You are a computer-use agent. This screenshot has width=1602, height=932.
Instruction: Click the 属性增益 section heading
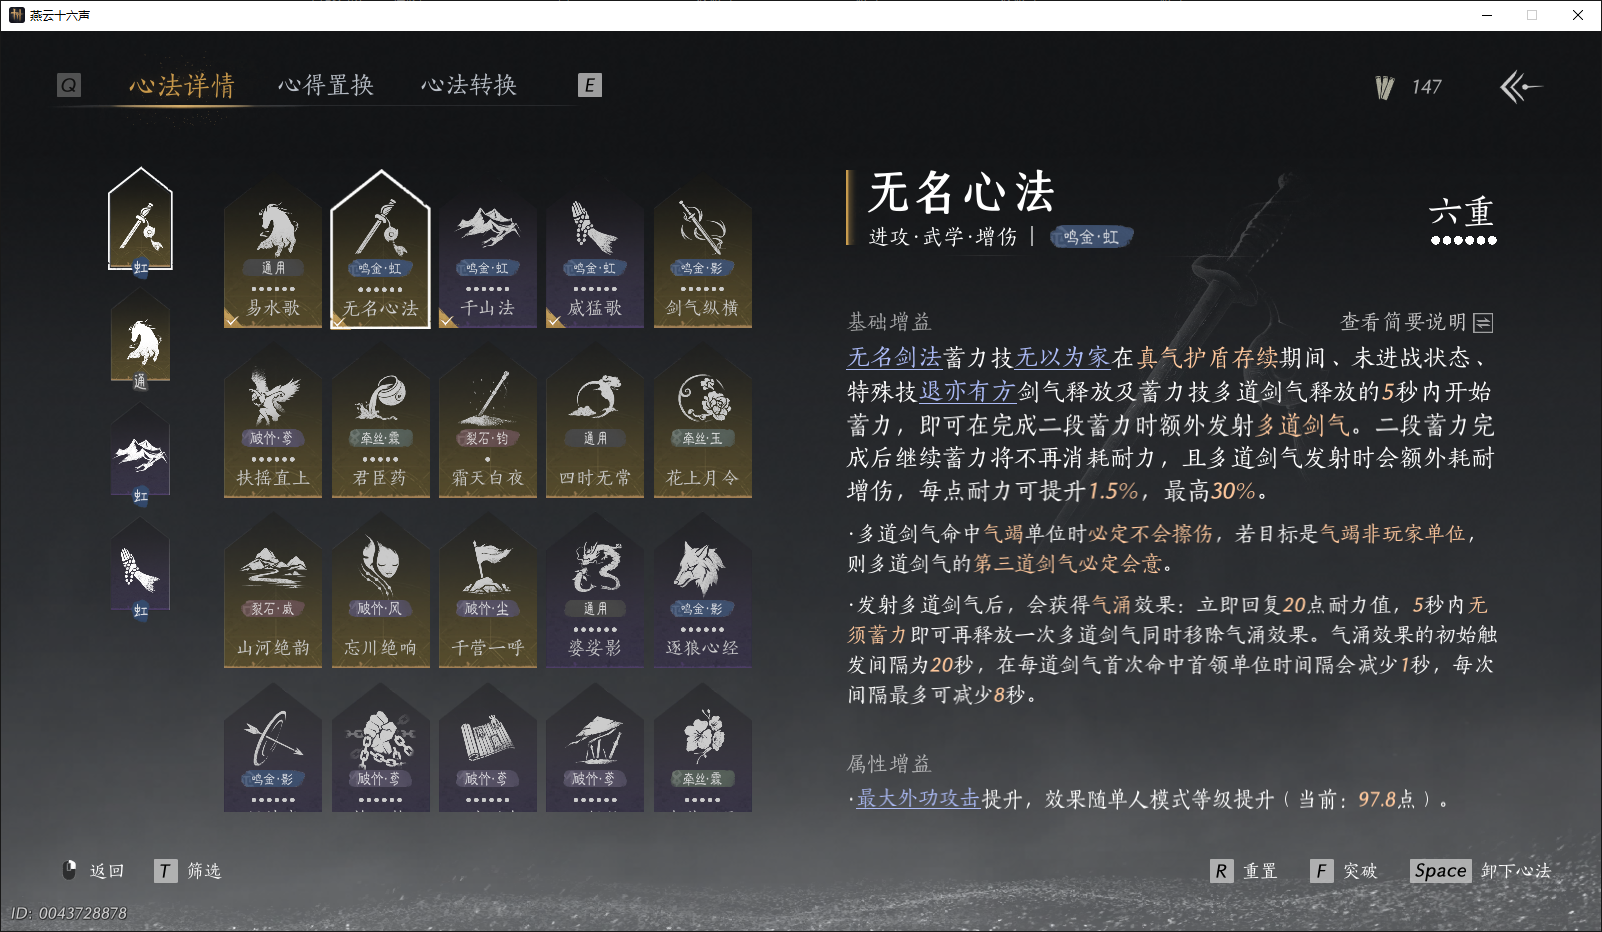(x=889, y=764)
